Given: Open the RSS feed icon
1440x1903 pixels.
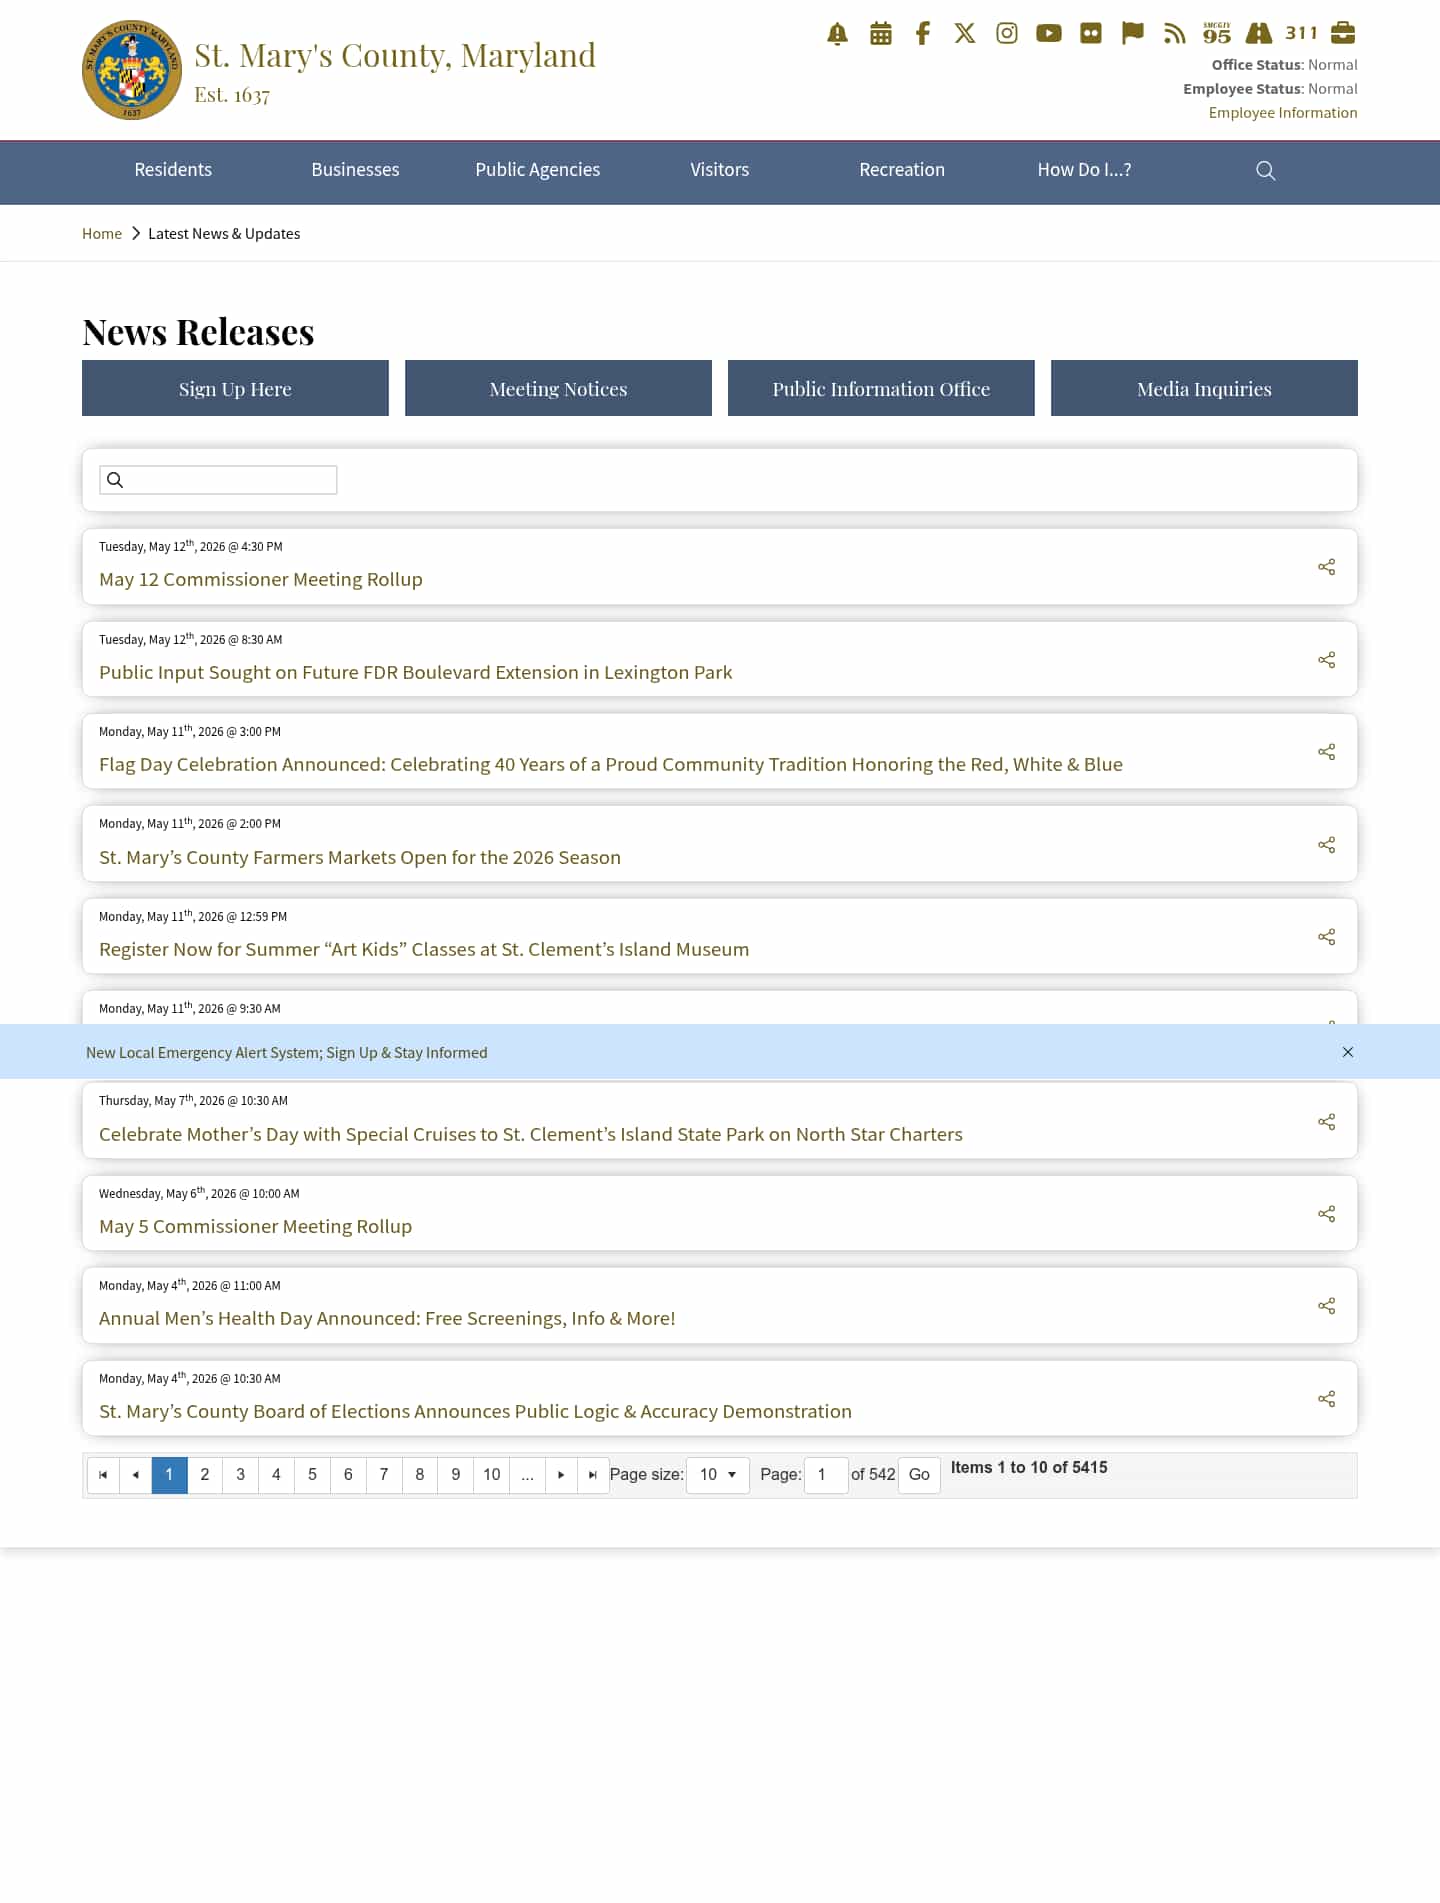Looking at the screenshot, I should (x=1175, y=33).
